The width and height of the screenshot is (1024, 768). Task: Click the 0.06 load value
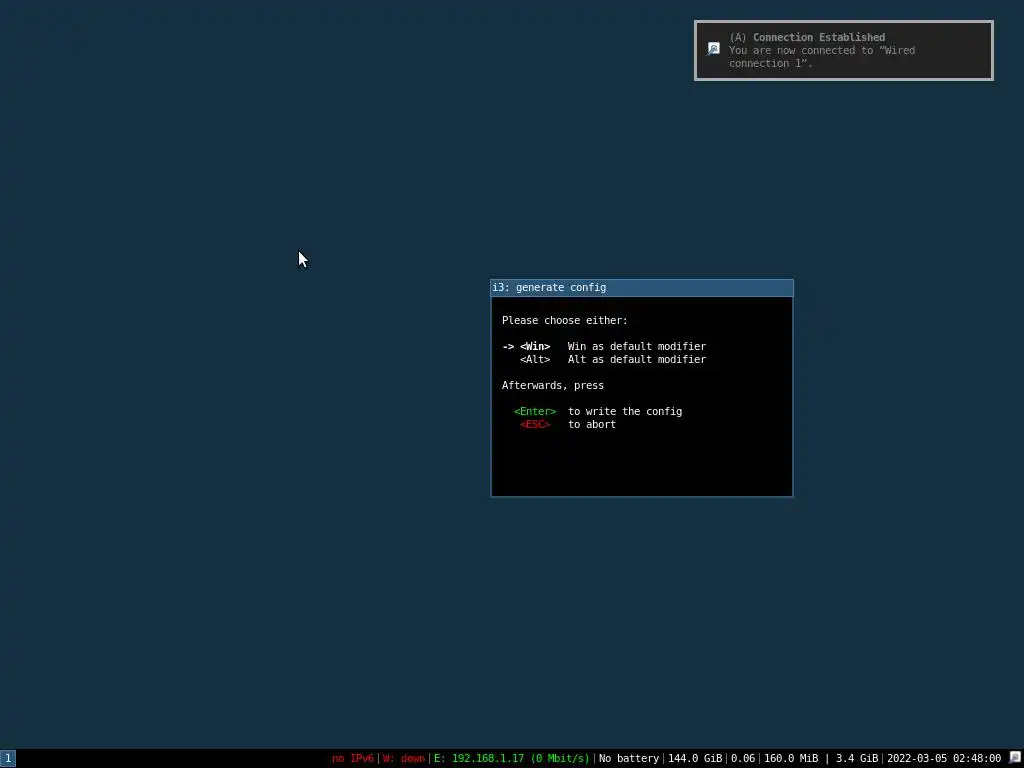click(x=743, y=758)
